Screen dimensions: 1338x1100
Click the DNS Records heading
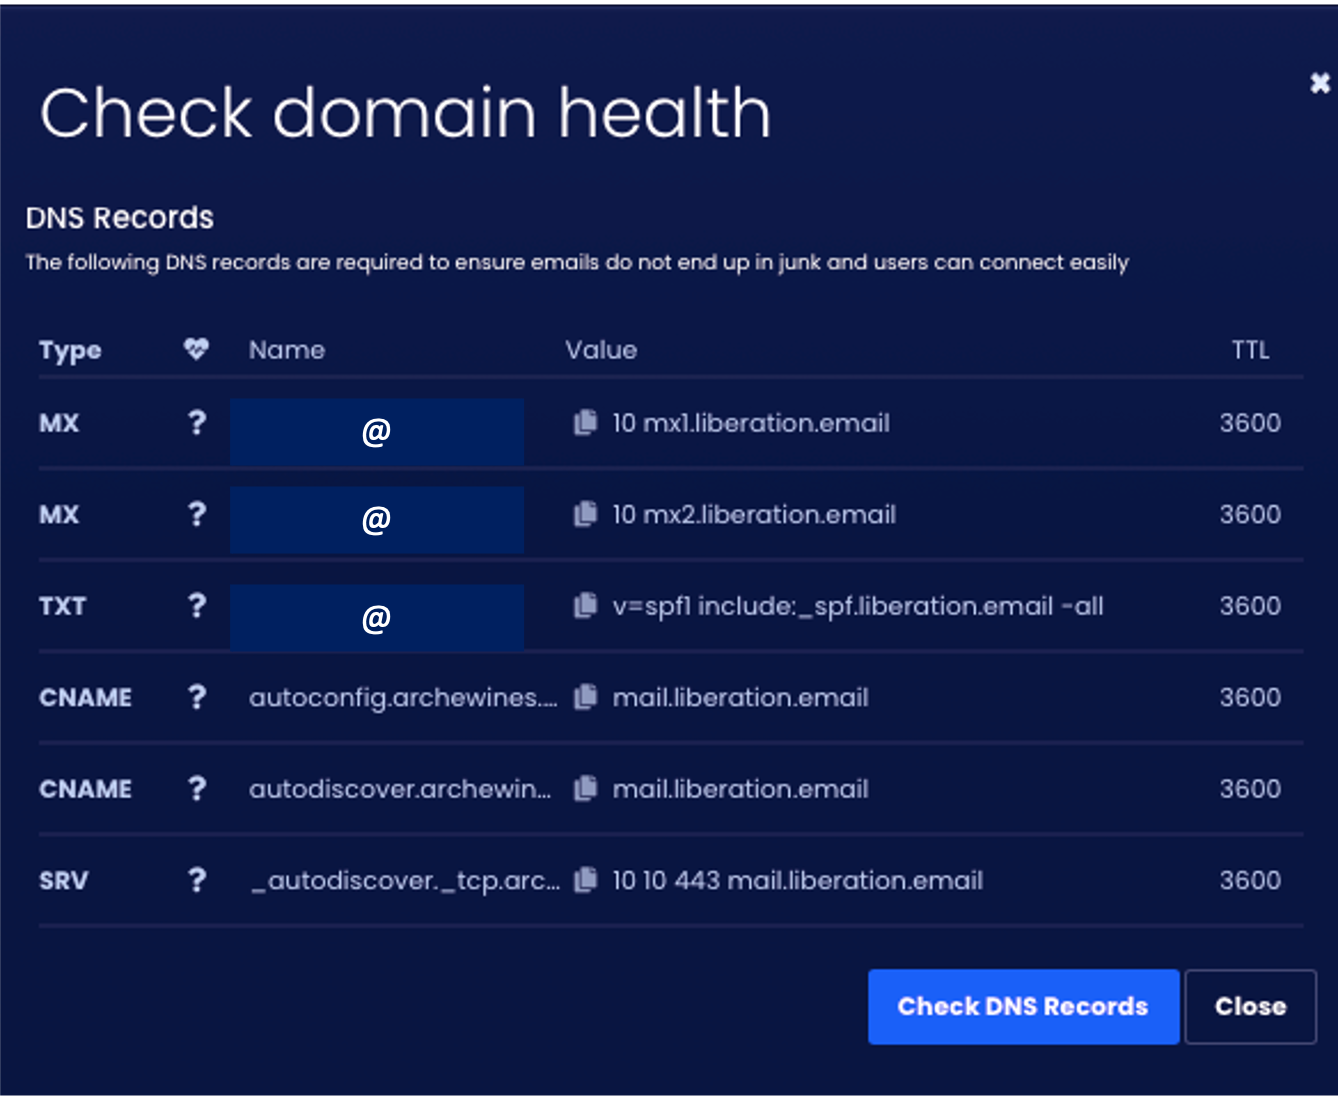pos(120,218)
